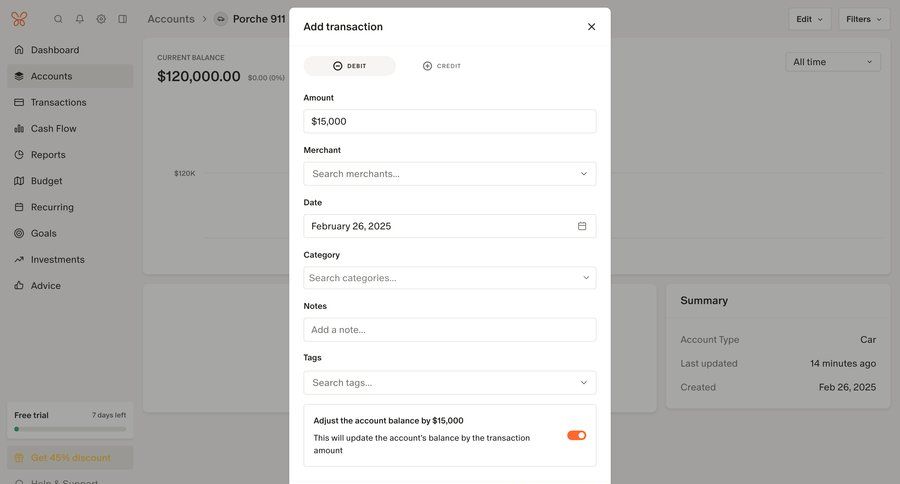
Task: Click the Date field February 26, 2025
Action: click(450, 226)
